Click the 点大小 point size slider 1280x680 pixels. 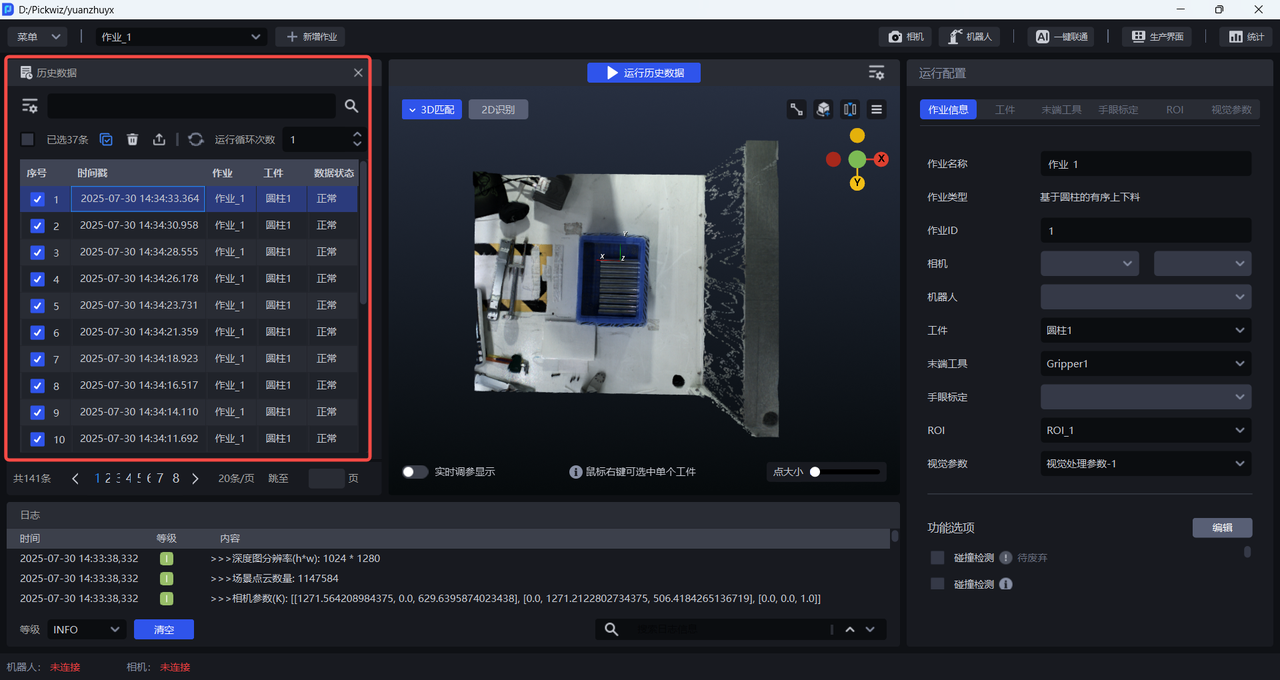(845, 472)
